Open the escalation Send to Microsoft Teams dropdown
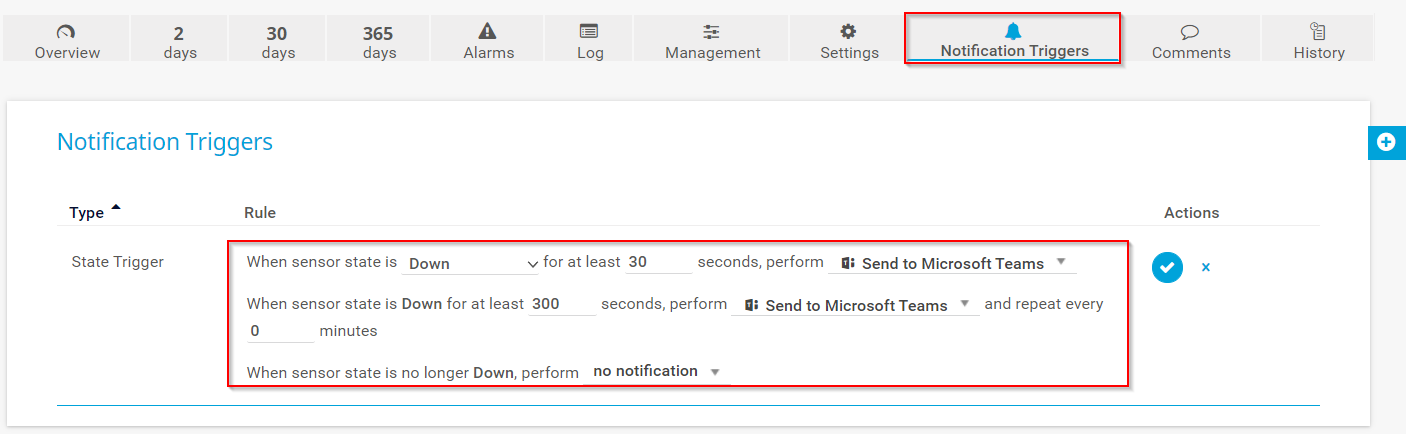This screenshot has height=434, width=1406. coord(855,306)
